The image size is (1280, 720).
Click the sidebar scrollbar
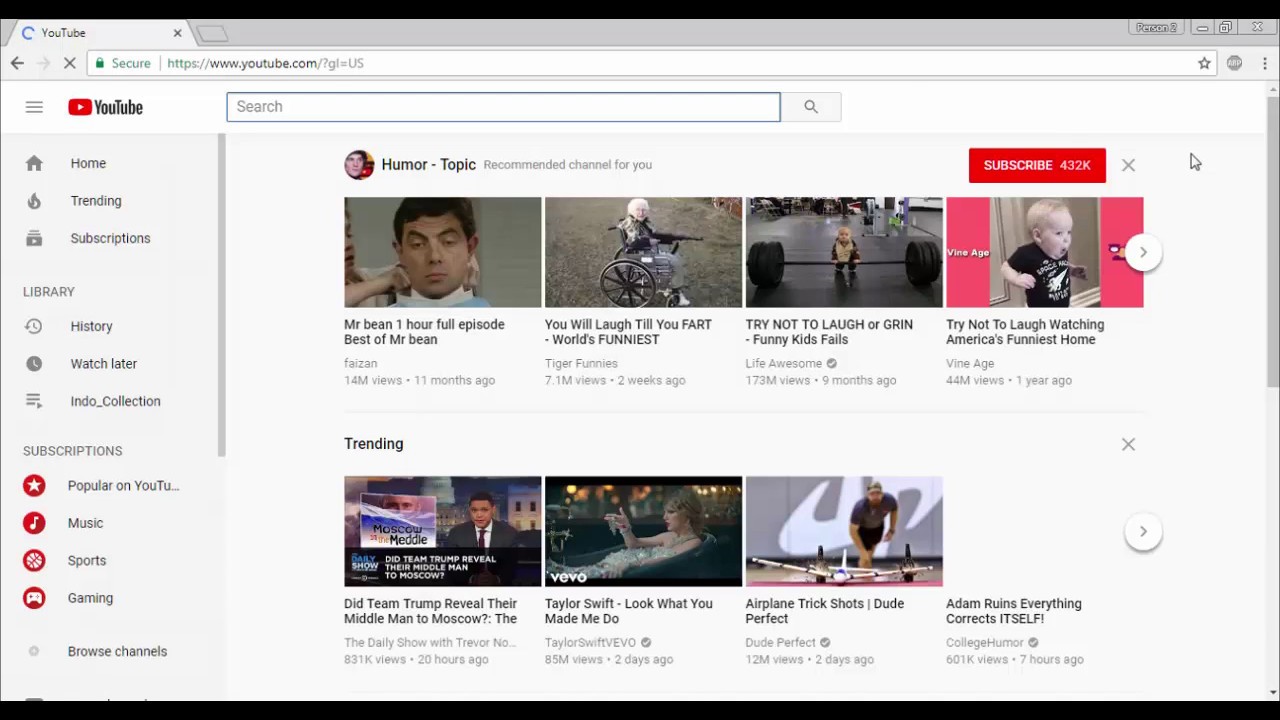point(221,295)
